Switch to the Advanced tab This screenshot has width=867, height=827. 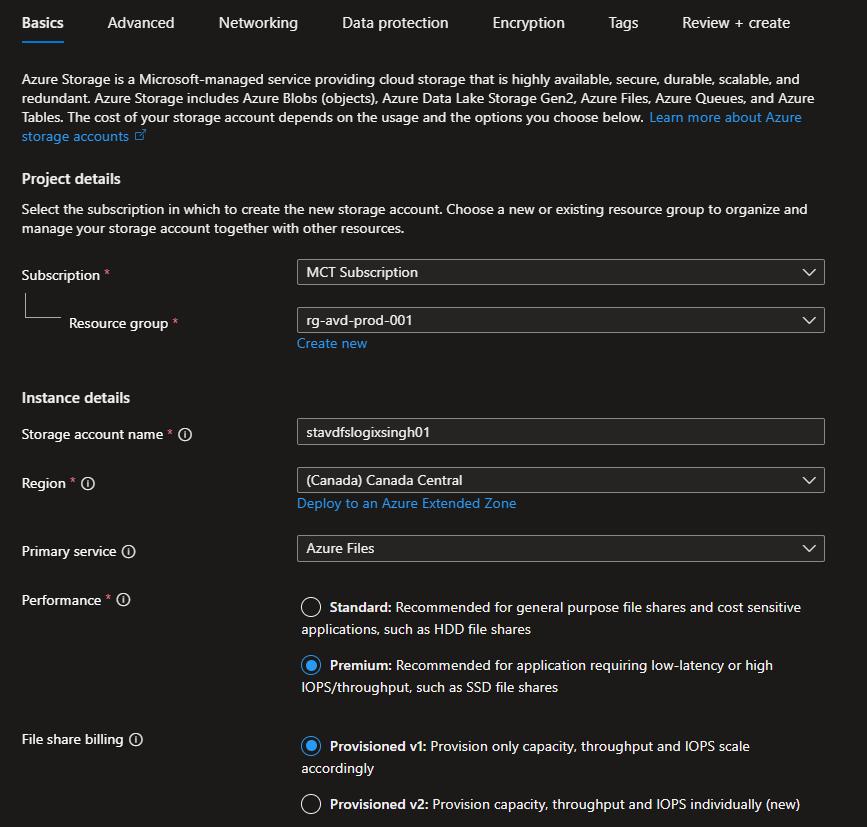(x=141, y=23)
